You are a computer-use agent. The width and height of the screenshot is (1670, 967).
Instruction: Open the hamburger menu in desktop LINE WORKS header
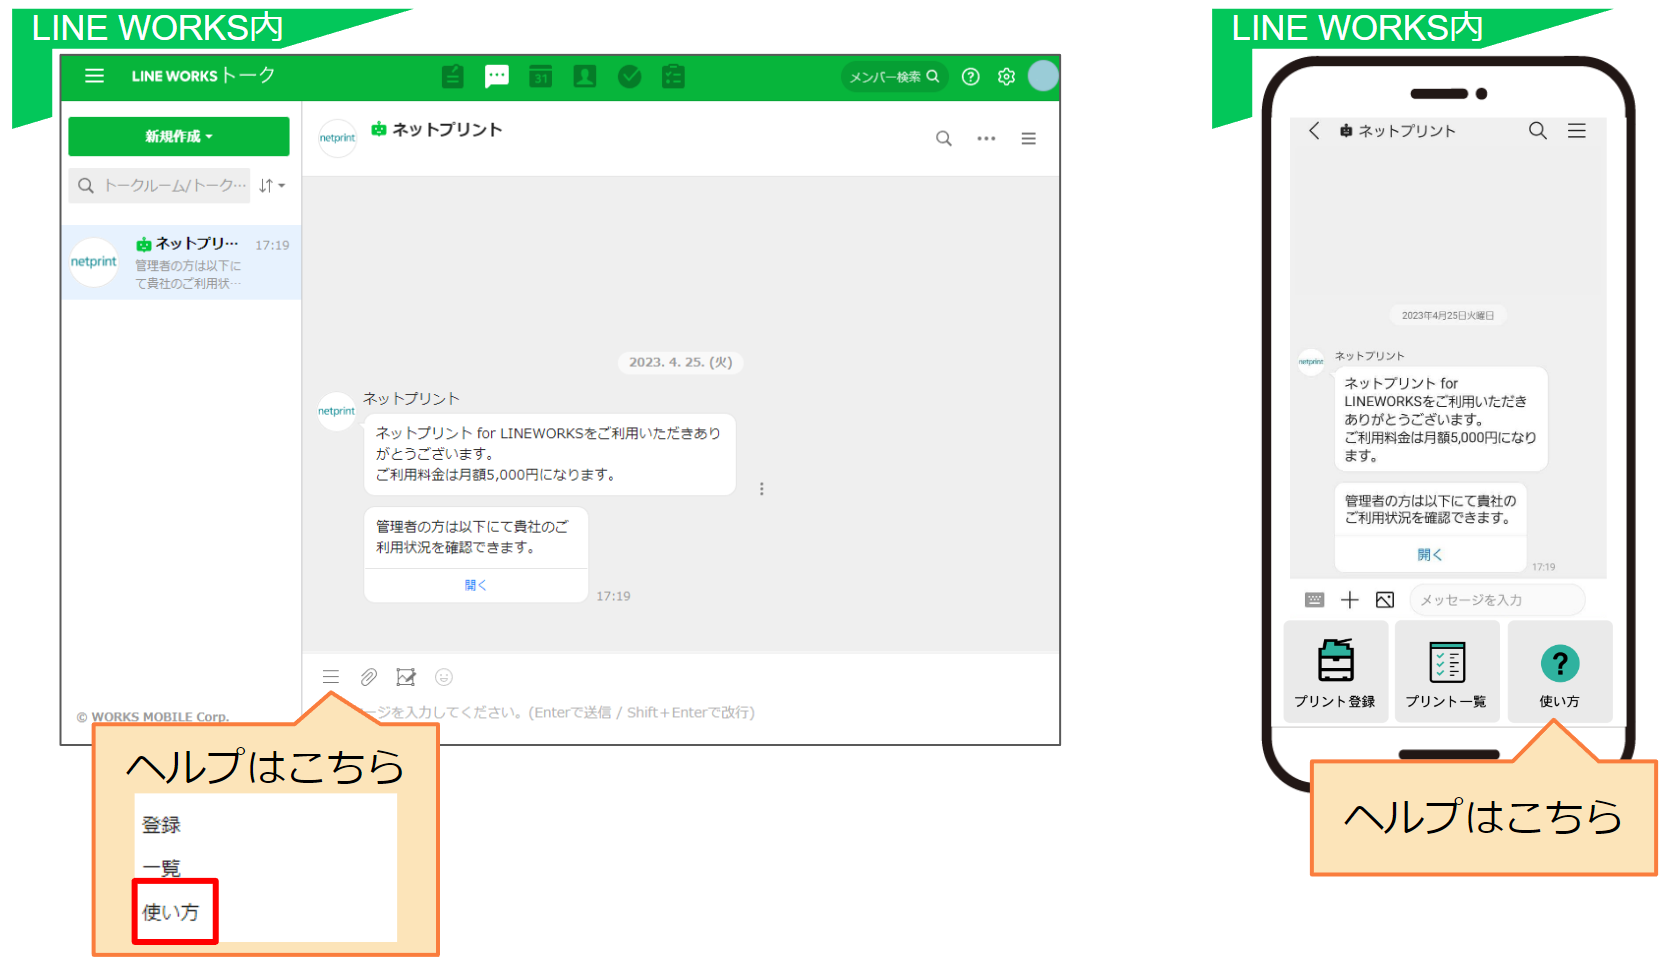tap(94, 76)
